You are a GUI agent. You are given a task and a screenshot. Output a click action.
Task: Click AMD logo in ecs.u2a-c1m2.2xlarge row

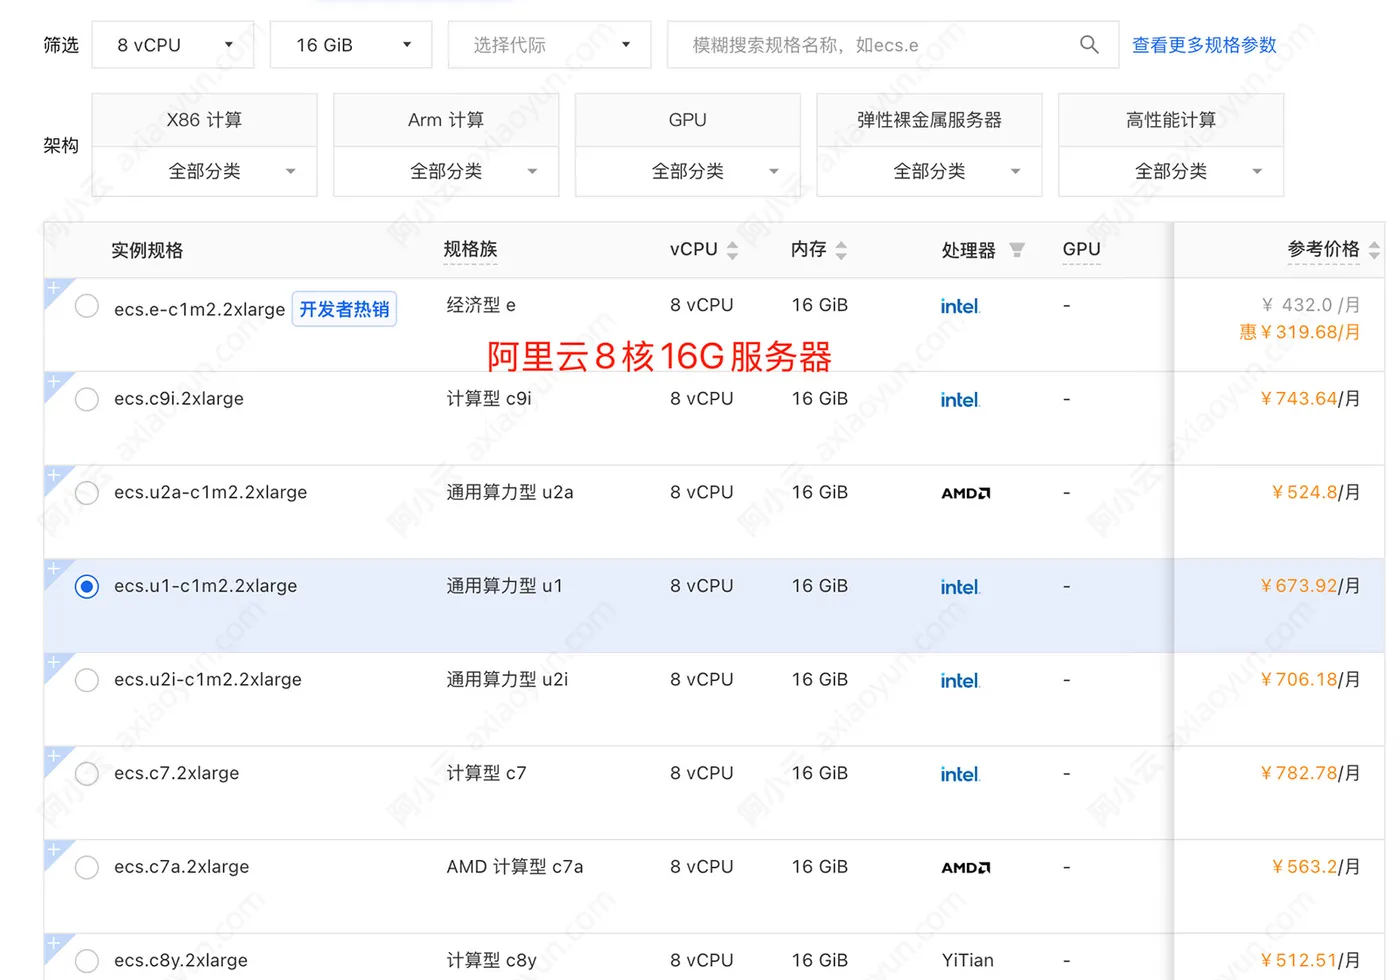click(966, 493)
